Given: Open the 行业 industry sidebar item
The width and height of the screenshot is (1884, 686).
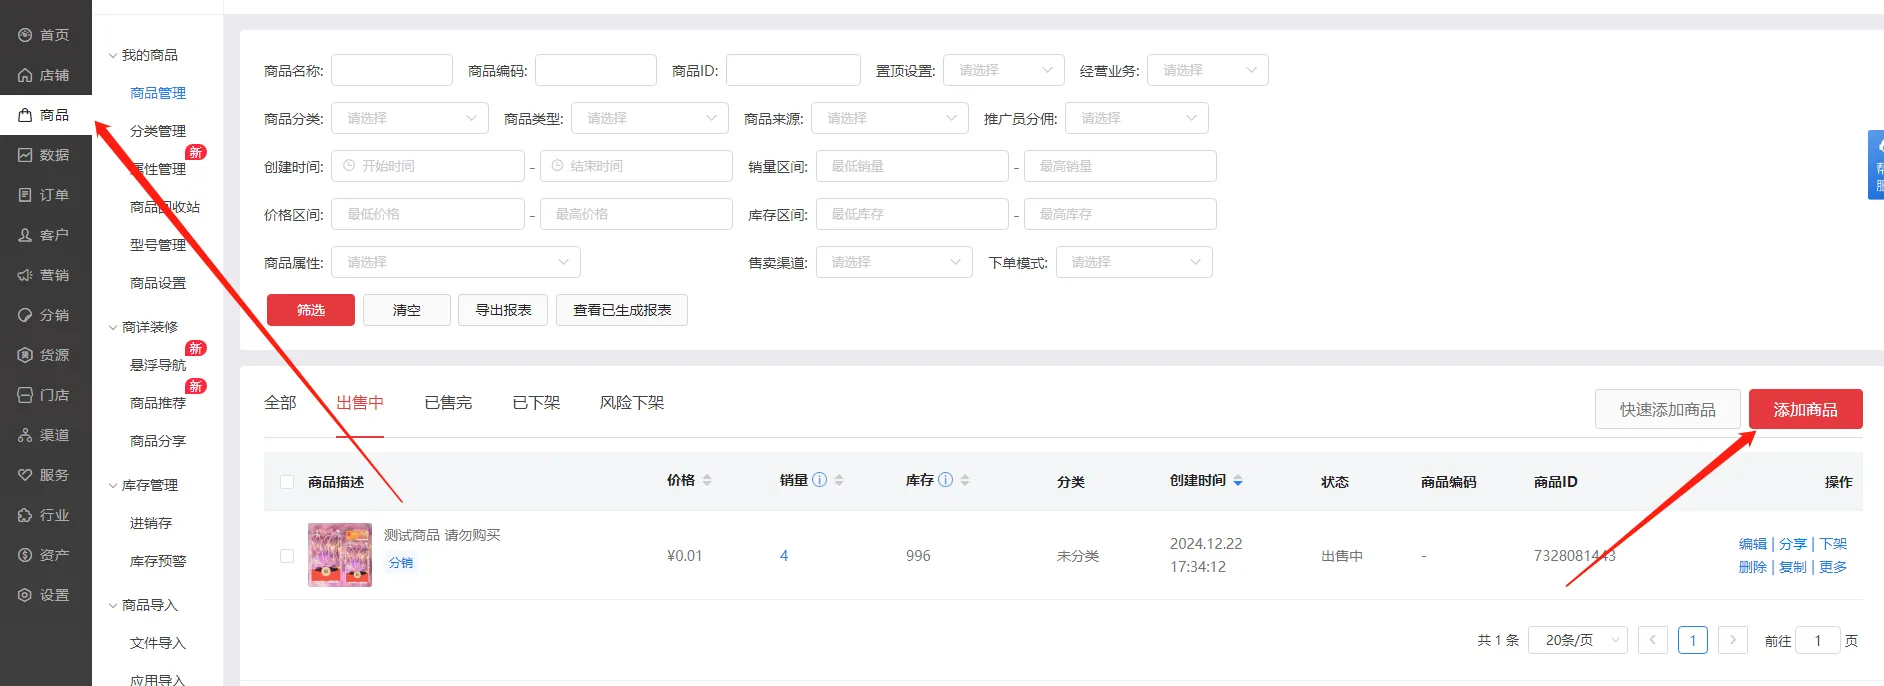Looking at the screenshot, I should click(x=45, y=515).
